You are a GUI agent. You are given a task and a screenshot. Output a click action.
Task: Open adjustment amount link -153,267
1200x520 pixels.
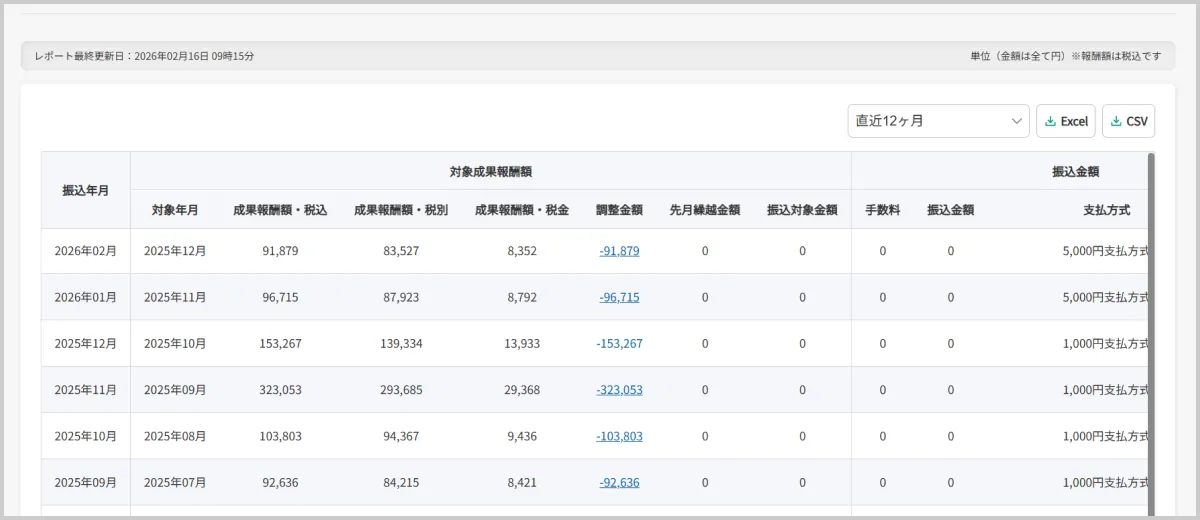click(619, 343)
